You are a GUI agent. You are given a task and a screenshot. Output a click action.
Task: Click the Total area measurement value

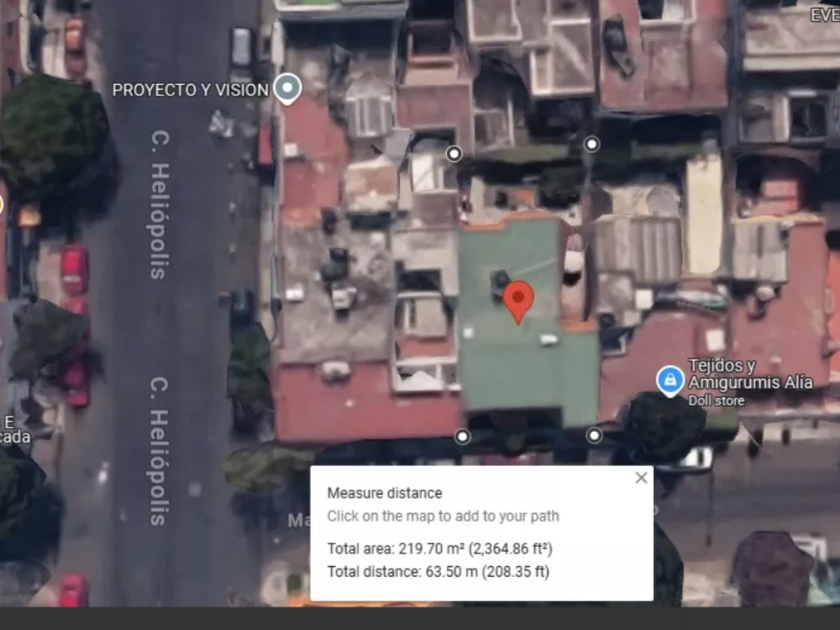tap(440, 548)
